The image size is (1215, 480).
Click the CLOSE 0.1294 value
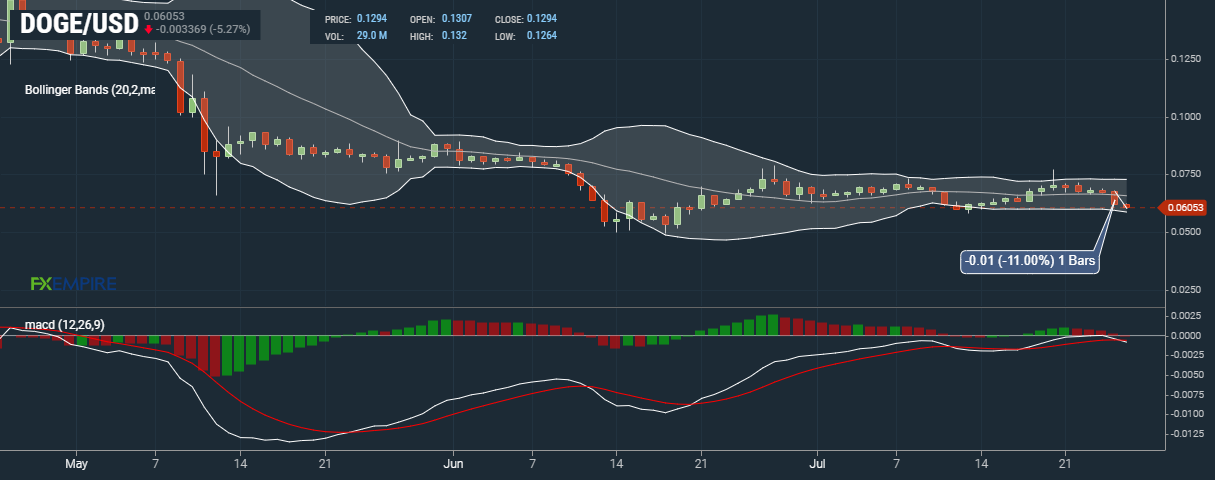(x=544, y=19)
